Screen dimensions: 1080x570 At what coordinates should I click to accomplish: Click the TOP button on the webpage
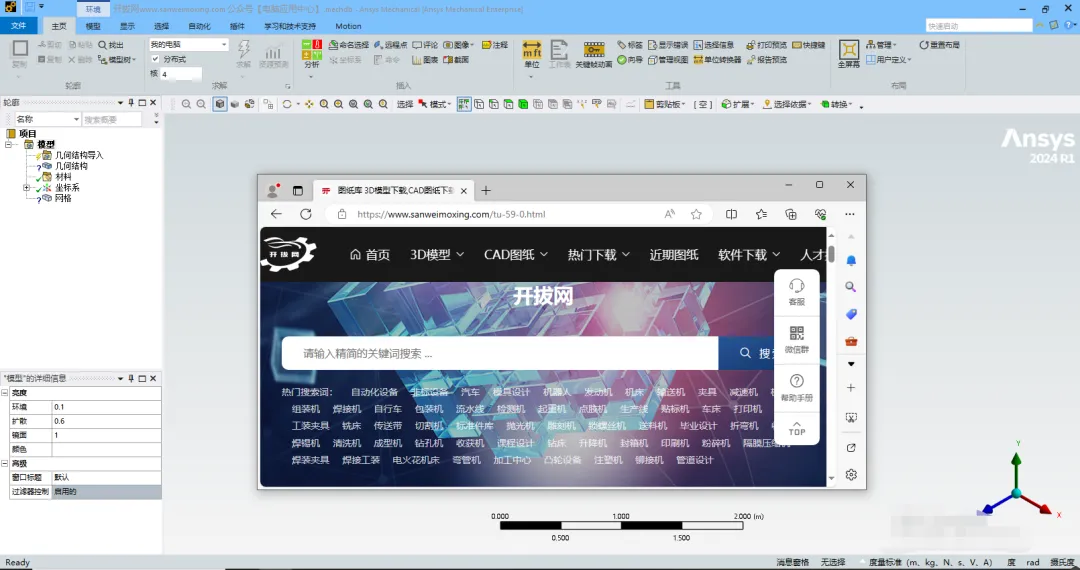point(797,429)
